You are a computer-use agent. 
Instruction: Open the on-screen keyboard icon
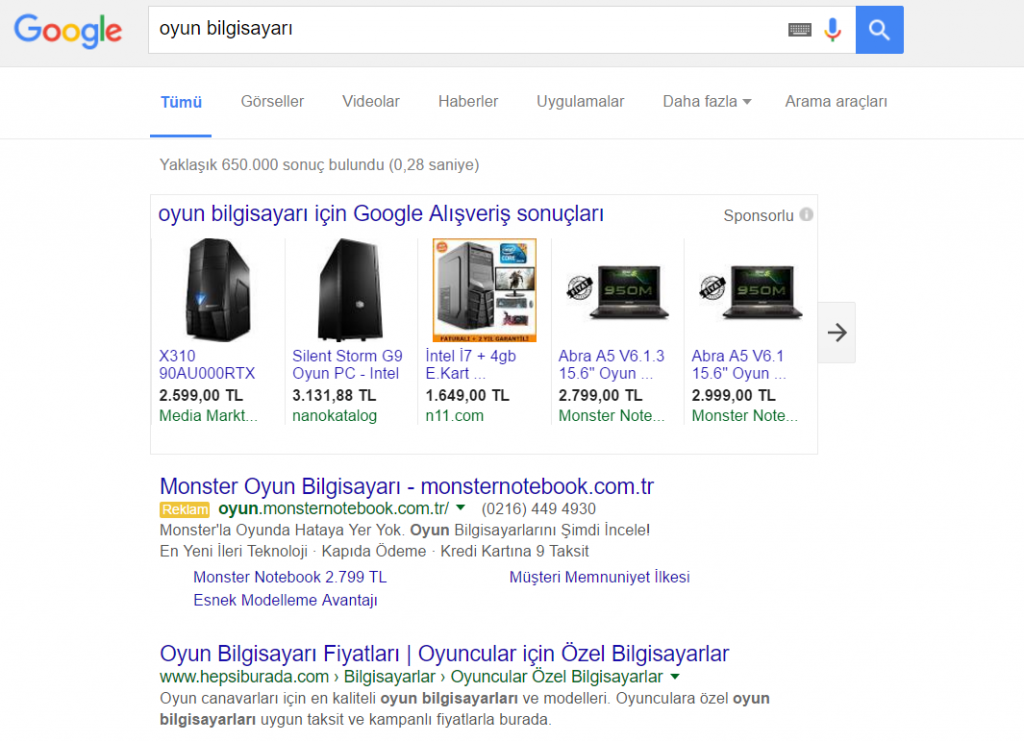799,30
